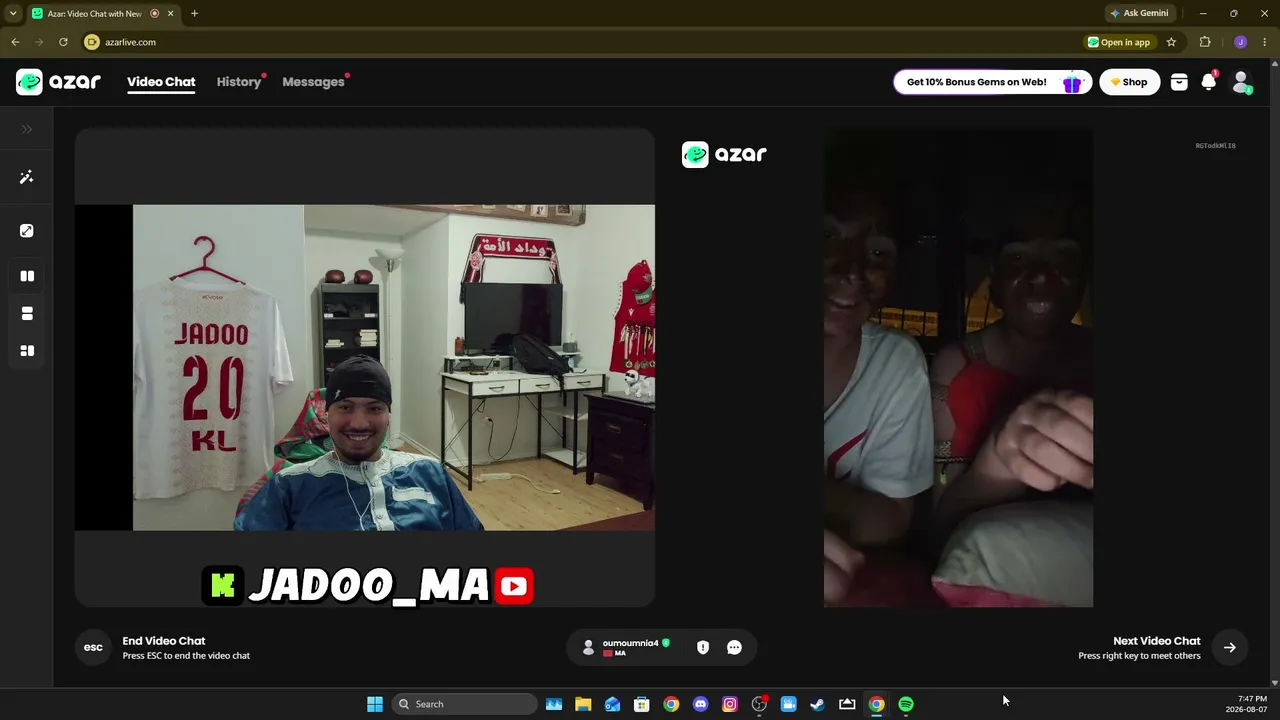Click the taskbar Search box
The image size is (1280, 720).
click(464, 704)
